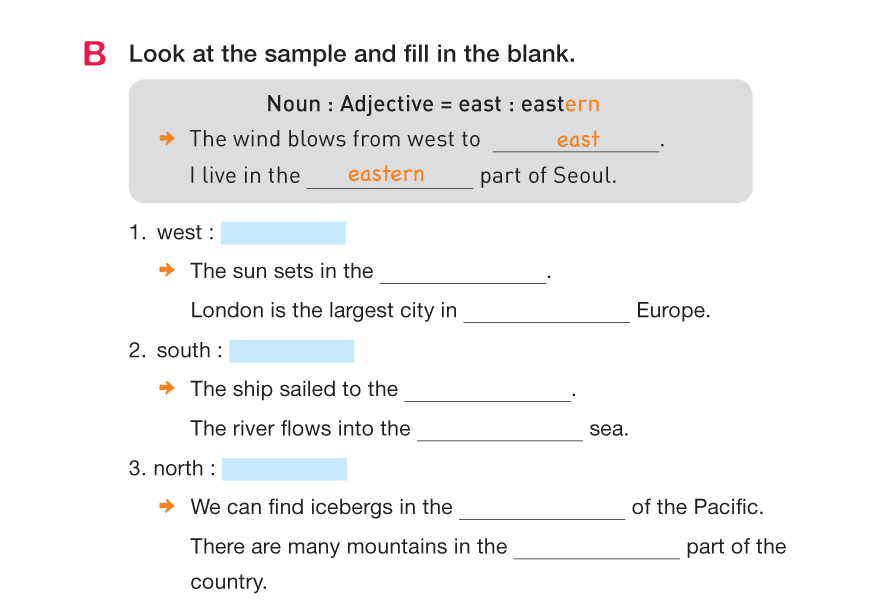This screenshot has width=873, height=612.
Task: Click the orange sample answer 'east'
Action: click(x=578, y=139)
